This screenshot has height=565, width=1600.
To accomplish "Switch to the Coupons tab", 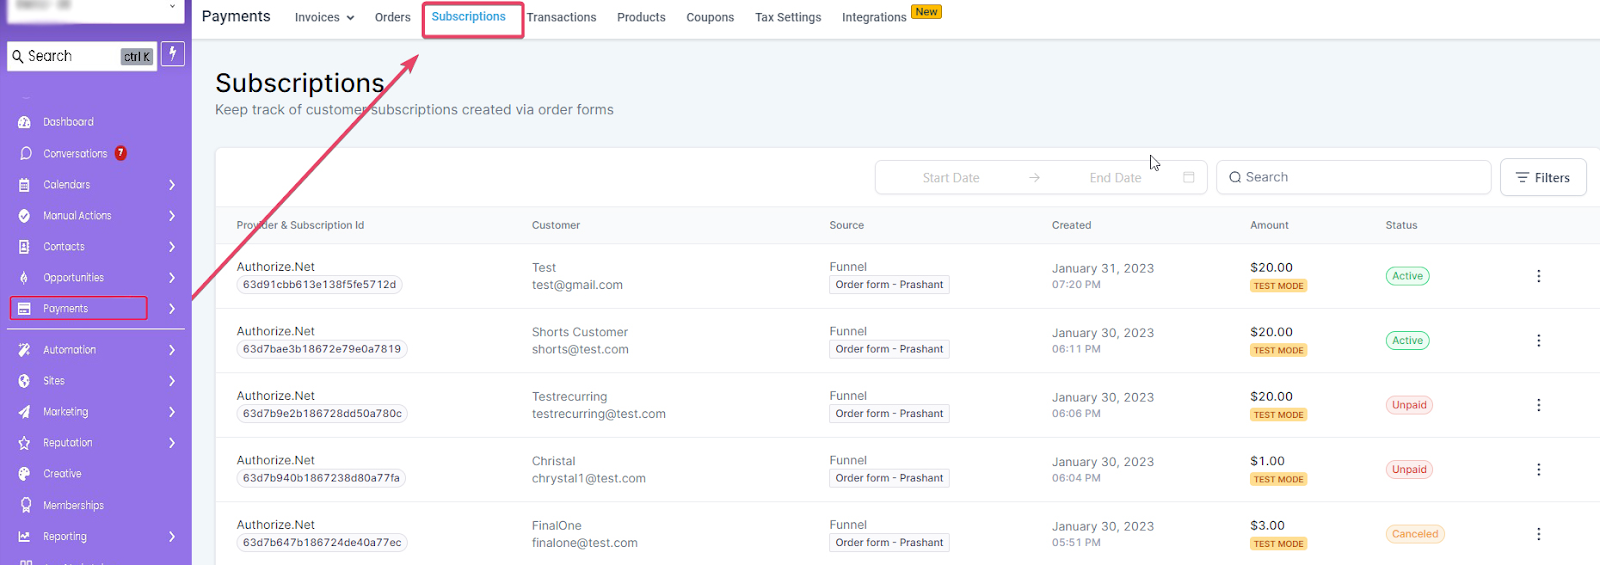I will 710,17.
